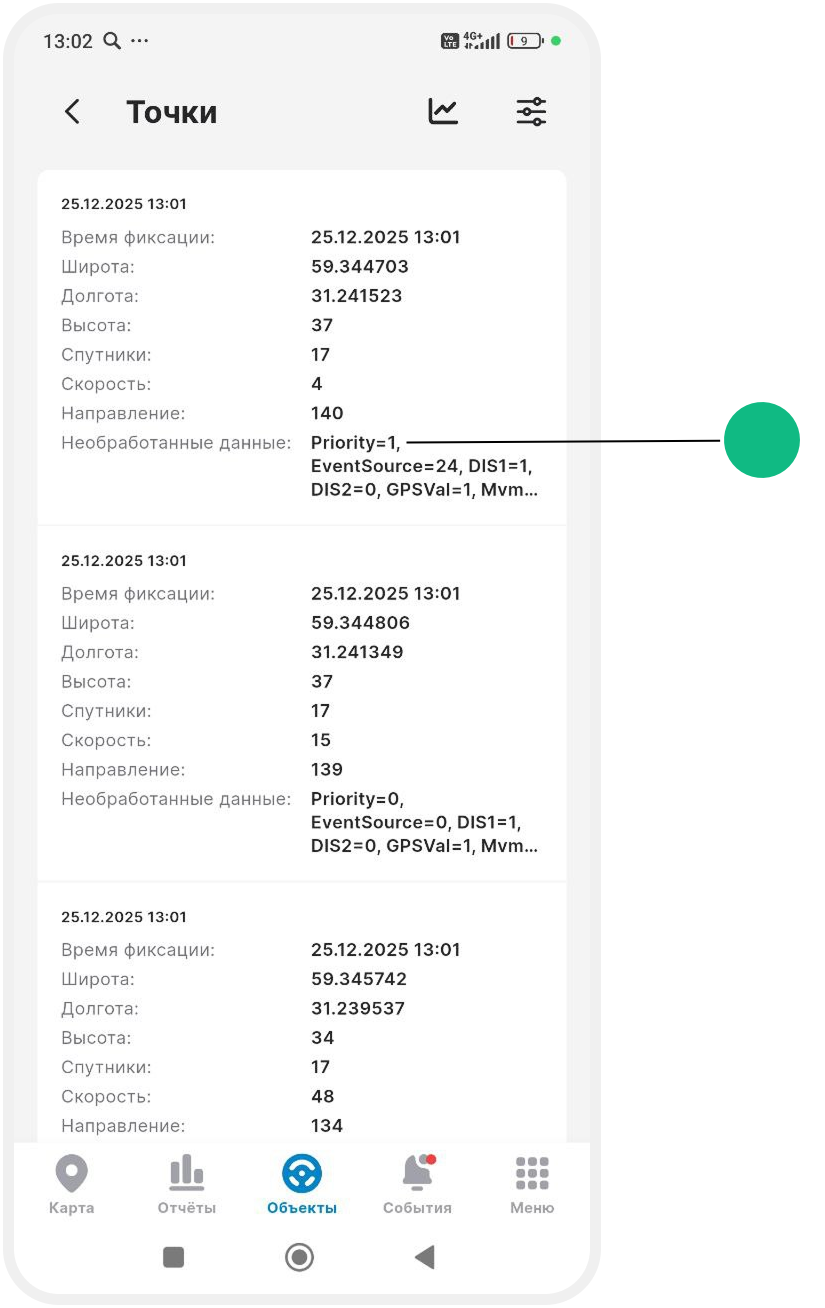Tap the red unread badge on События bell

(429, 1161)
